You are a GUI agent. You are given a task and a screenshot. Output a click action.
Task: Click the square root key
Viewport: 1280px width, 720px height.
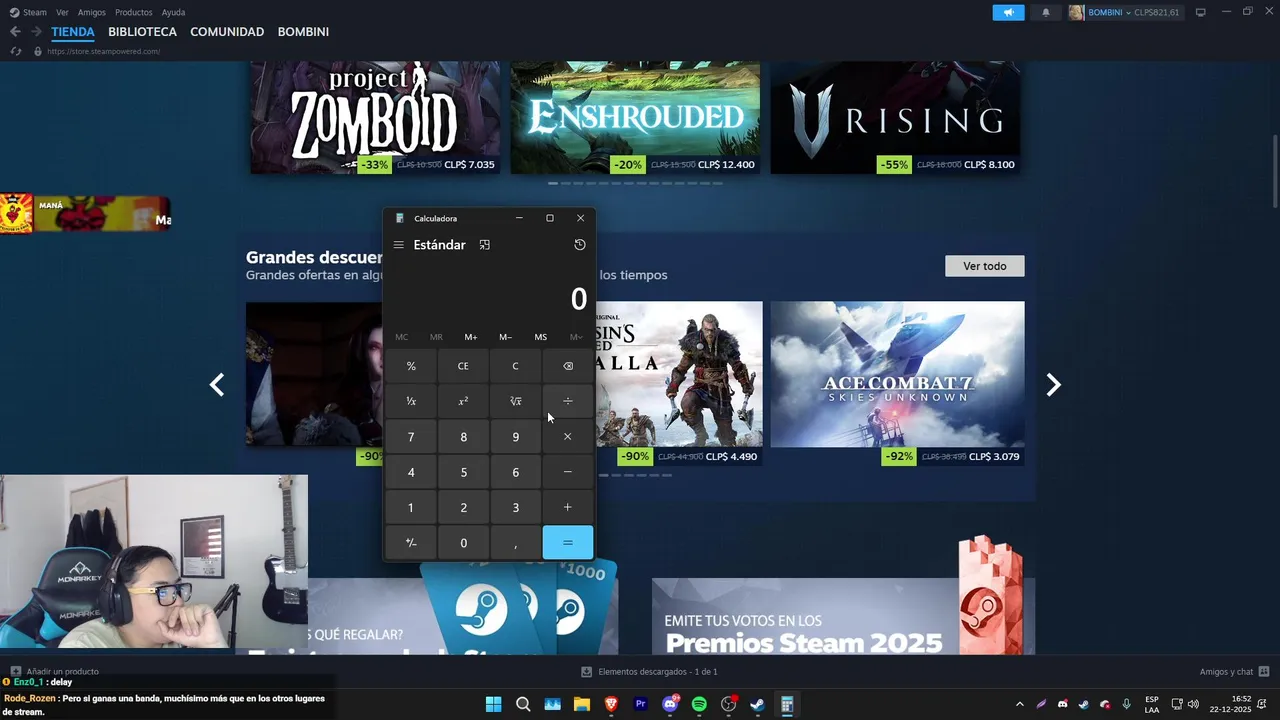tap(515, 401)
